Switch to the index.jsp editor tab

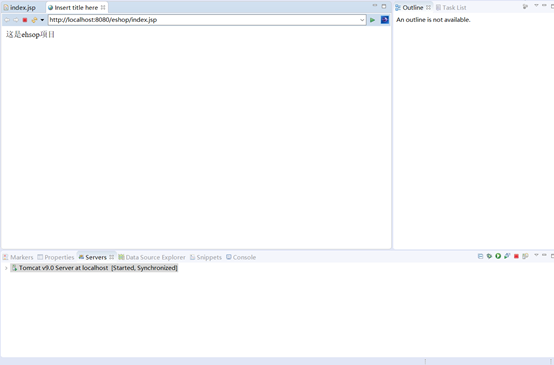[20, 7]
